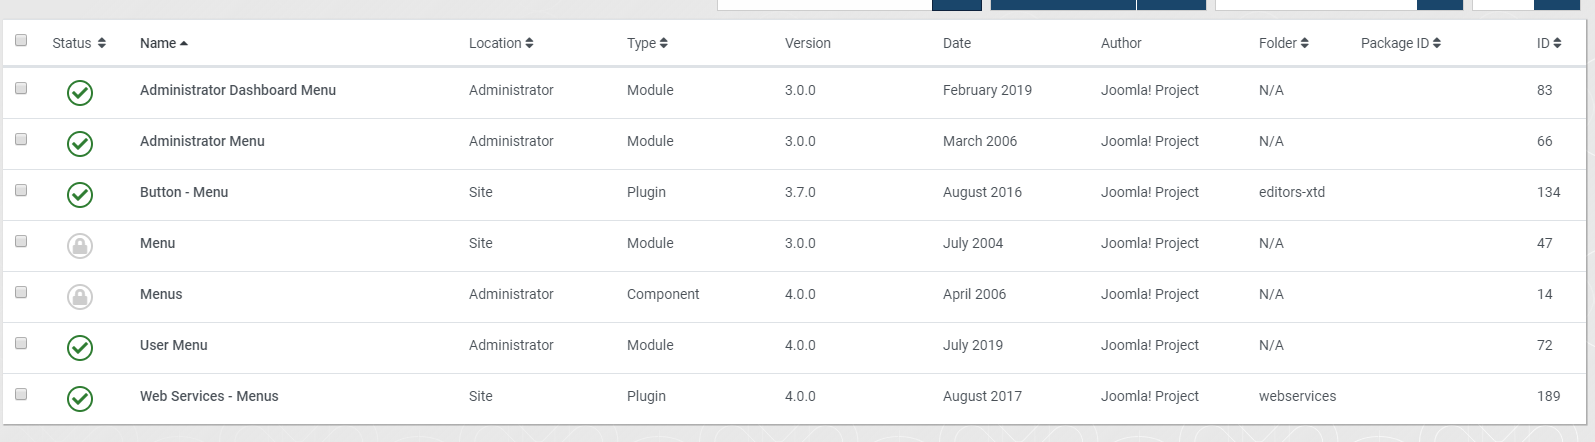Disable the Administrator Dashboard Menu status icon

[80, 93]
